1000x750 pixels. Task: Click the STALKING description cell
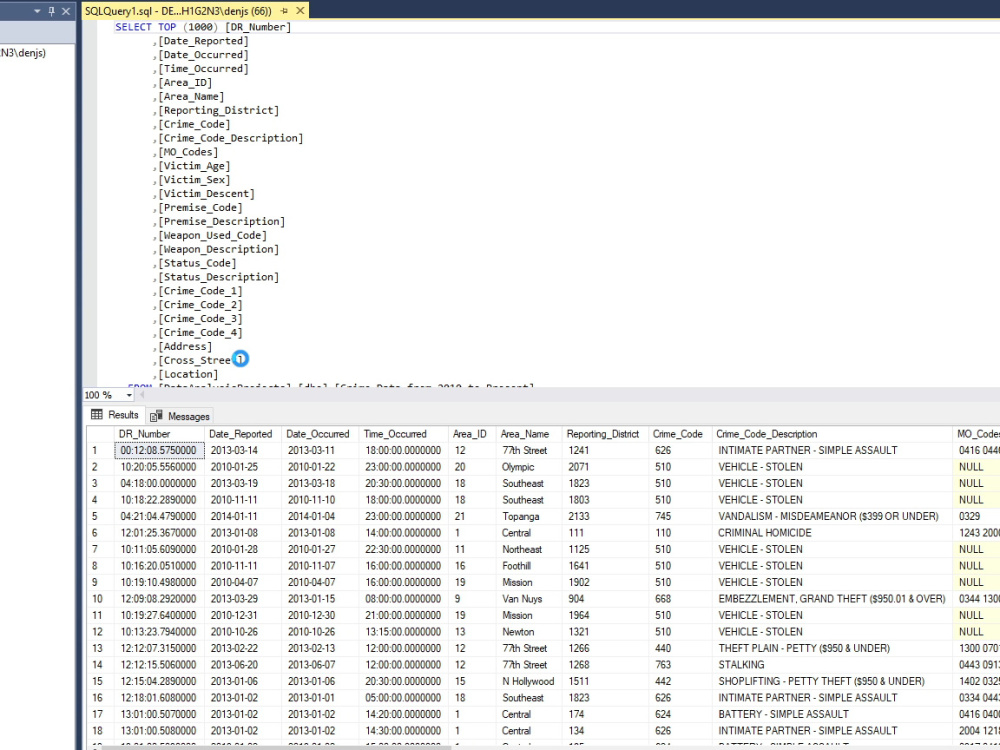(832, 665)
